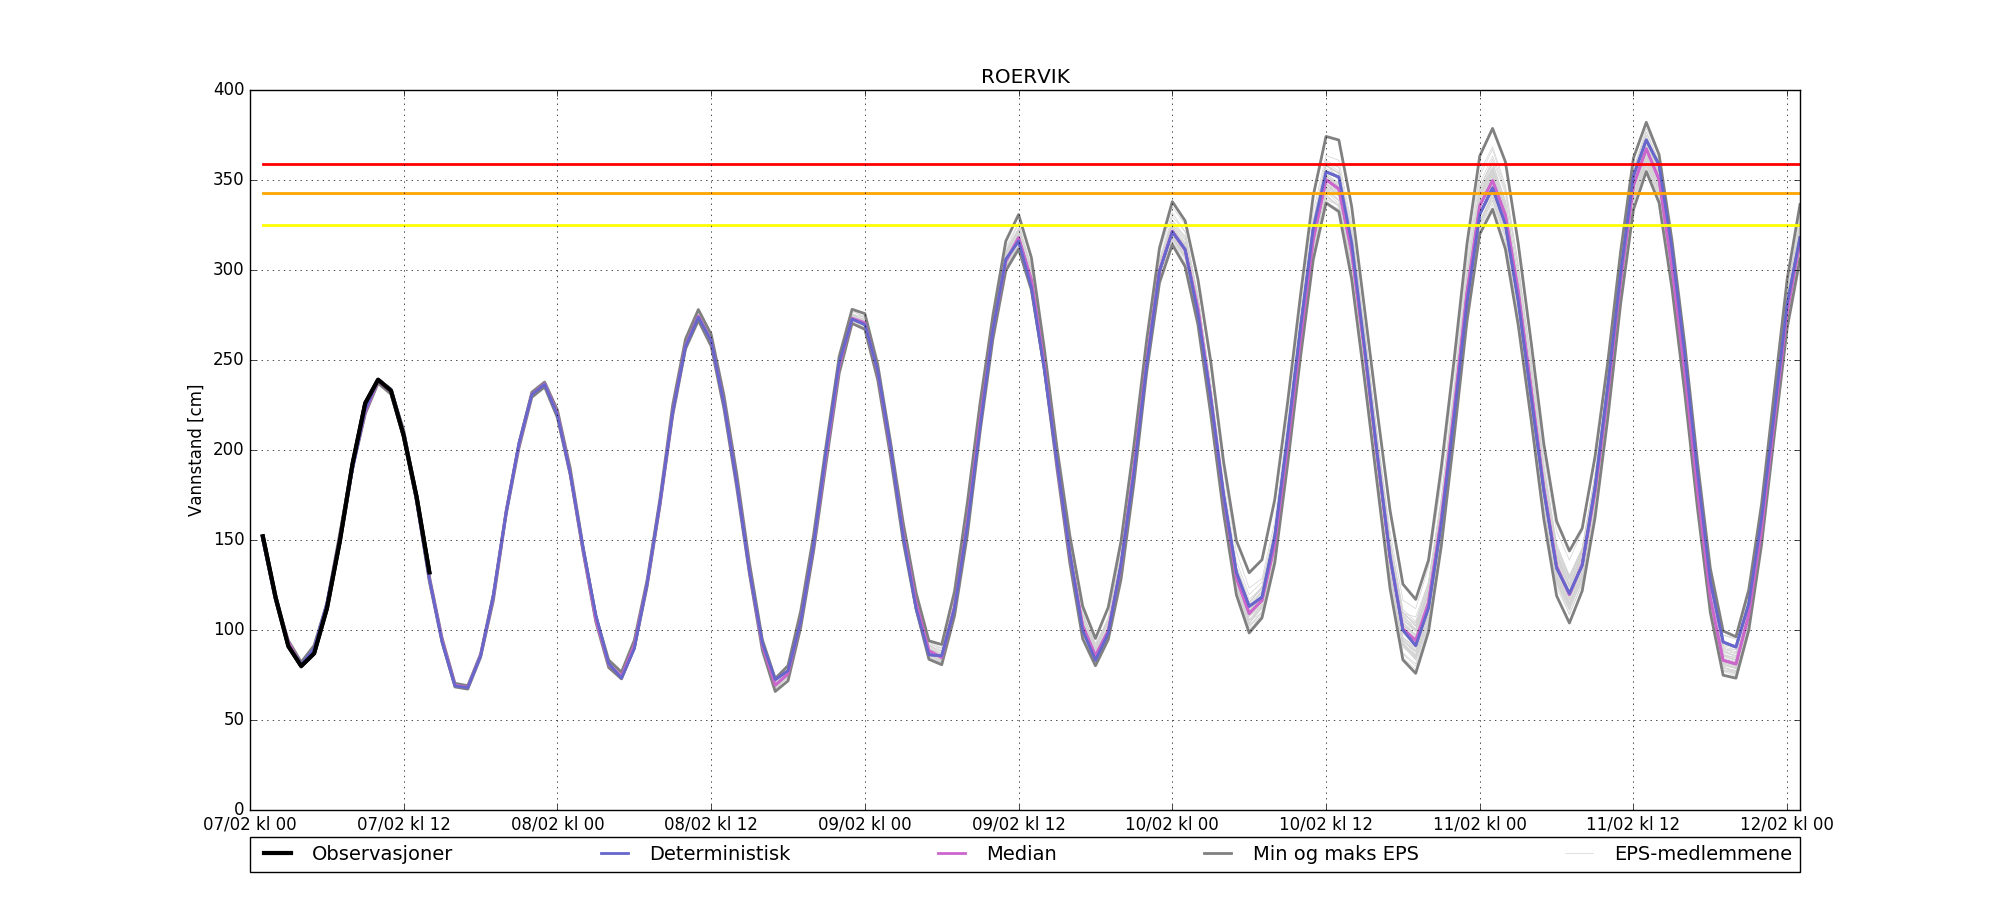Click the 07/02 kl 12 time tick label
The image size is (2000, 900).
point(404,825)
